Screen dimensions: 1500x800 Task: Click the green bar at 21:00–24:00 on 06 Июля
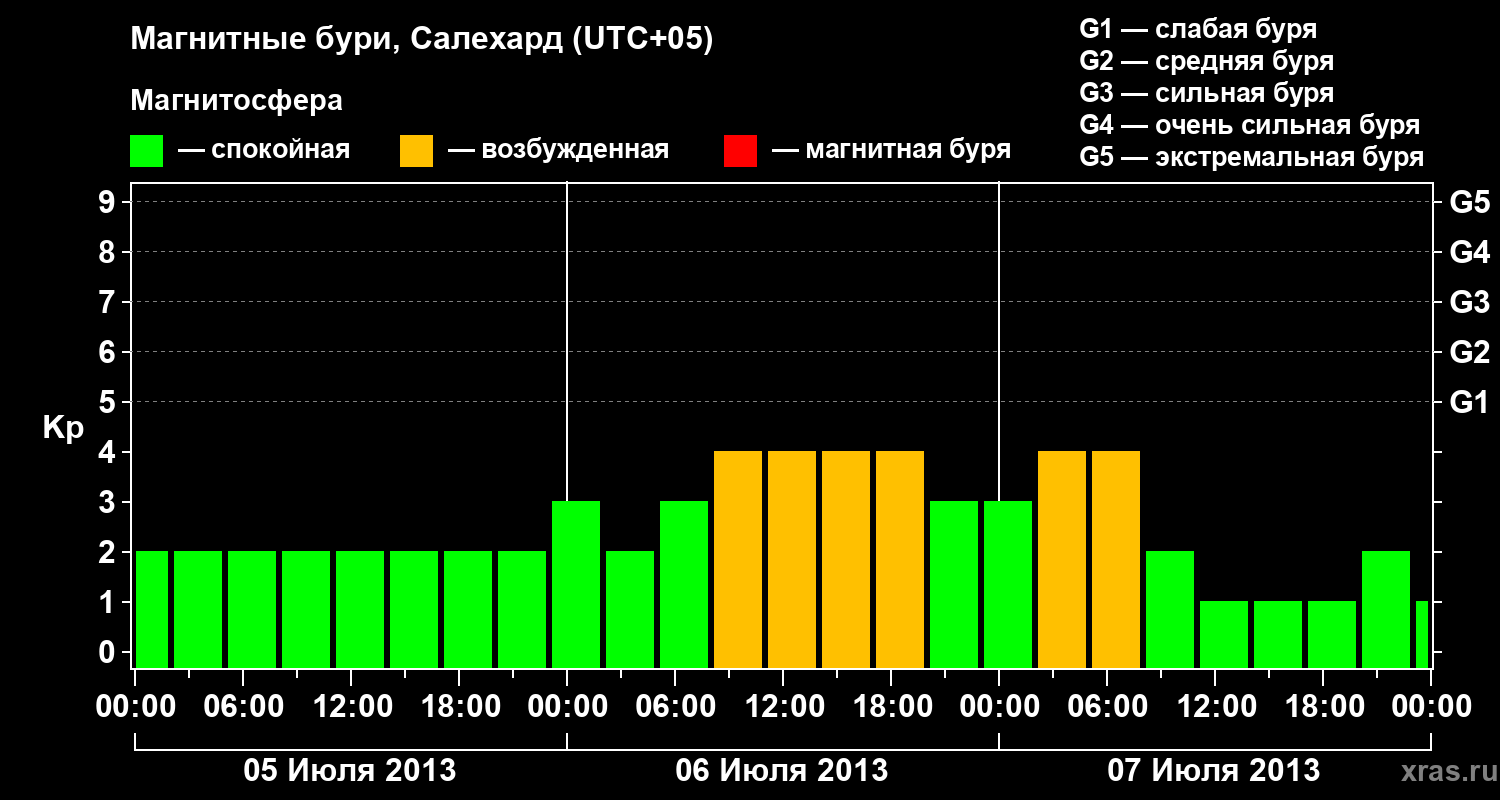click(954, 584)
